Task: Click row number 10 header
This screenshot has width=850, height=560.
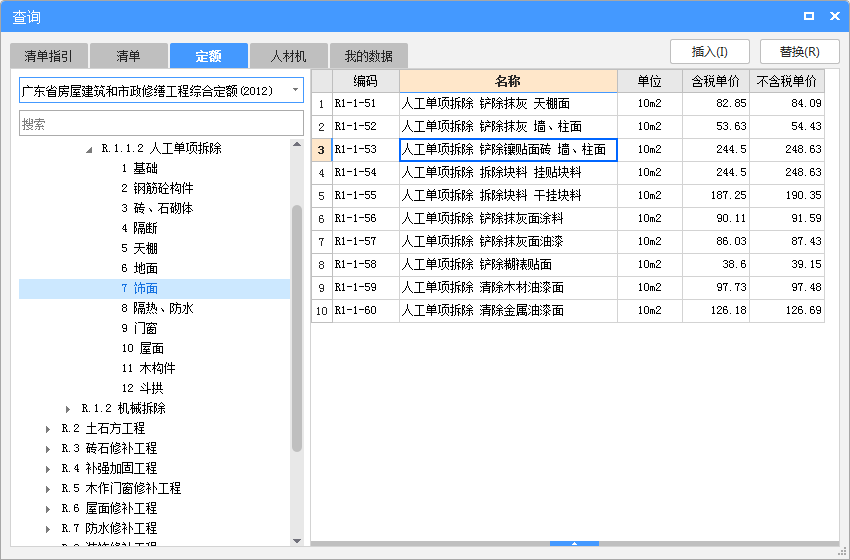Action: pos(321,311)
